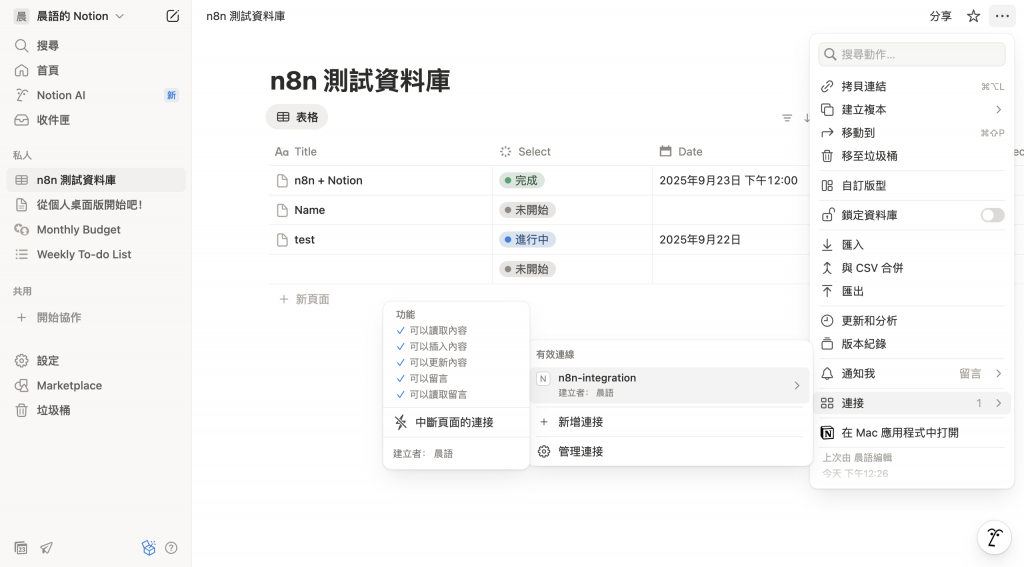Image resolution: width=1024 pixels, height=567 pixels.
Task: Open the n8n + Notion row
Action: [328, 180]
